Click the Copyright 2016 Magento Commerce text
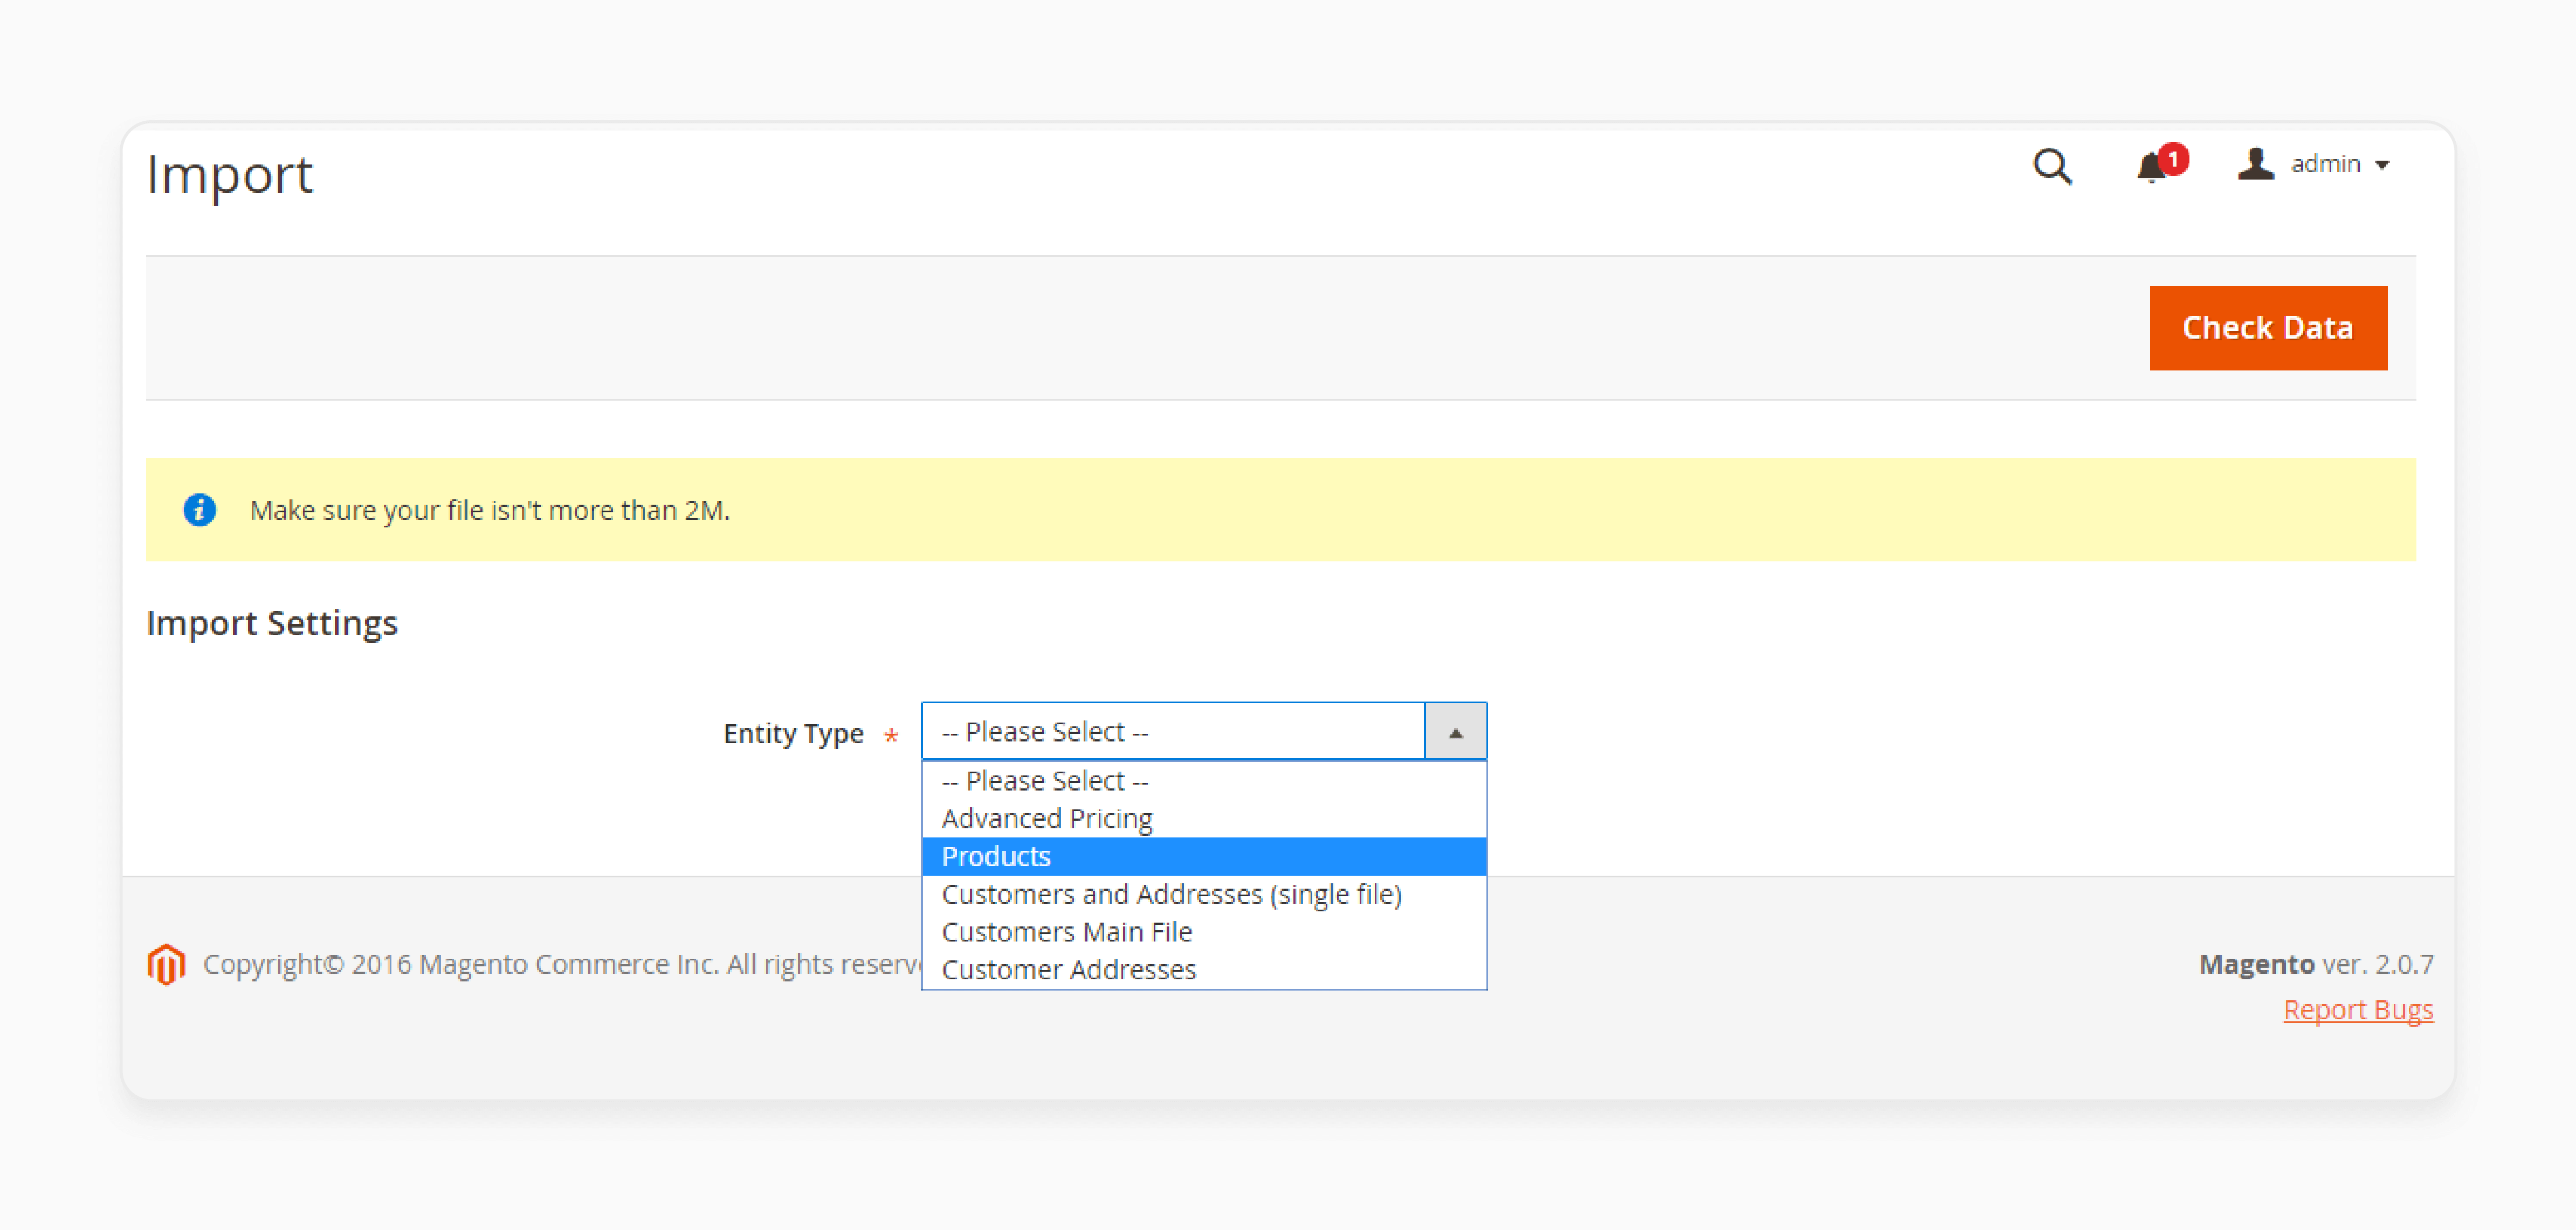The width and height of the screenshot is (2576, 1230). click(x=562, y=964)
